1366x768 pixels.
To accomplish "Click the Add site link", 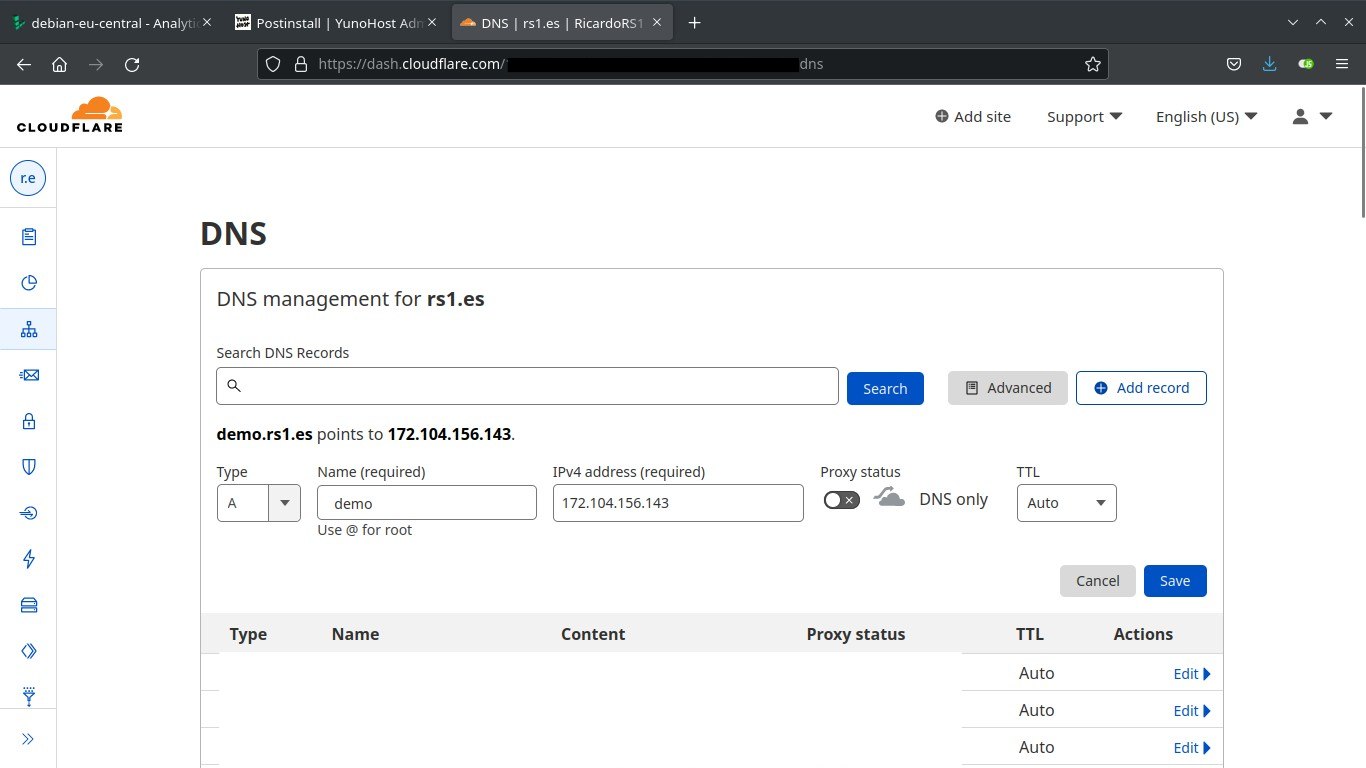I will pyautogui.click(x=973, y=117).
